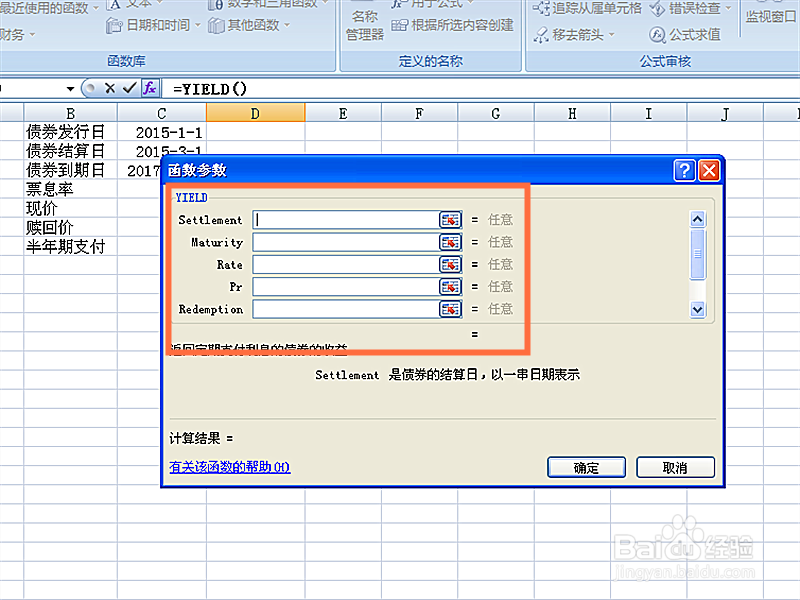Click the formula bar text =YIELD()
The width and height of the screenshot is (800, 600).
pyautogui.click(x=210, y=89)
